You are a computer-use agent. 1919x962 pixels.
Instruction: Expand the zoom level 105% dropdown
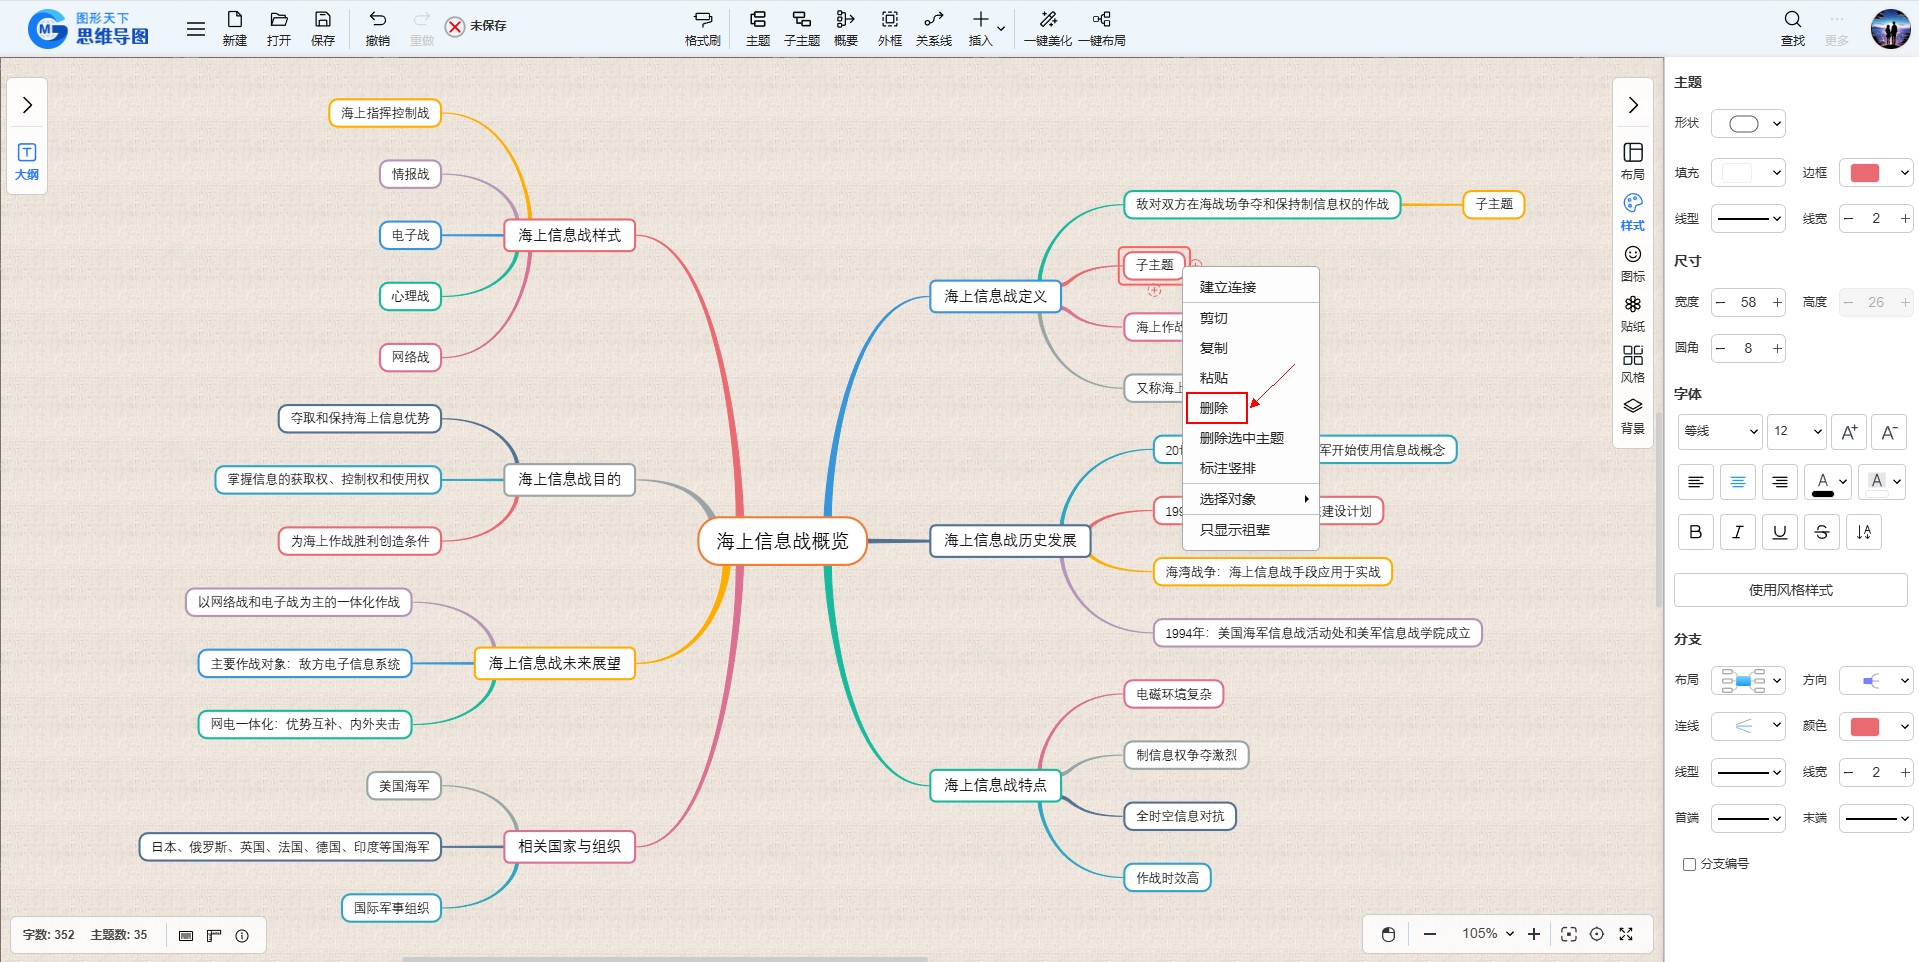(1488, 934)
